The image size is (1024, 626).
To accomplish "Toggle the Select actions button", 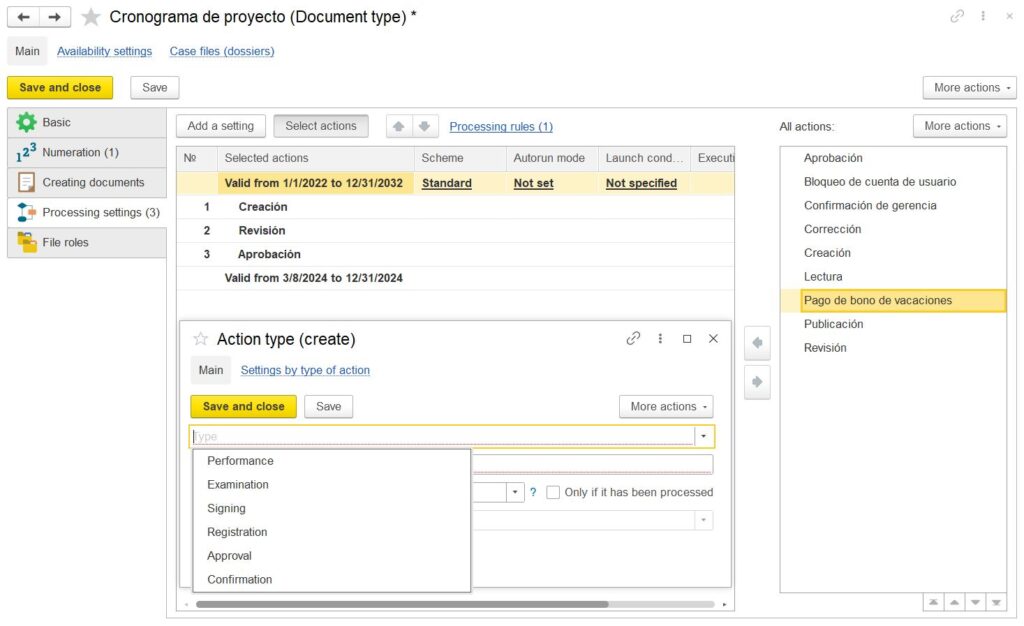I will [320, 126].
